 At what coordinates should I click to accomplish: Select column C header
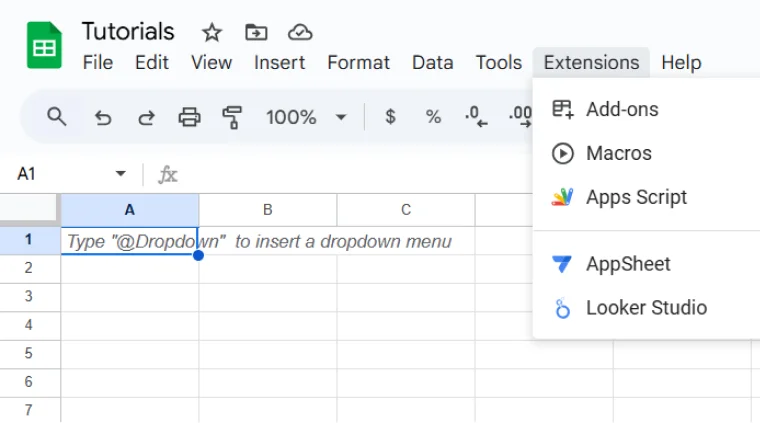[x=406, y=210]
